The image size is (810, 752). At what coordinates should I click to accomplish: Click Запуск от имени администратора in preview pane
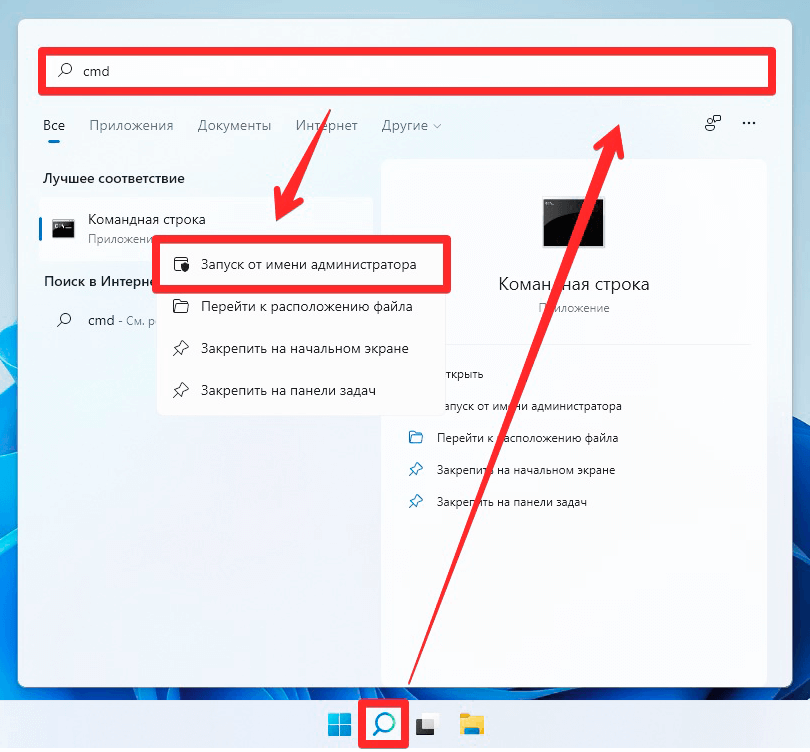(x=532, y=406)
